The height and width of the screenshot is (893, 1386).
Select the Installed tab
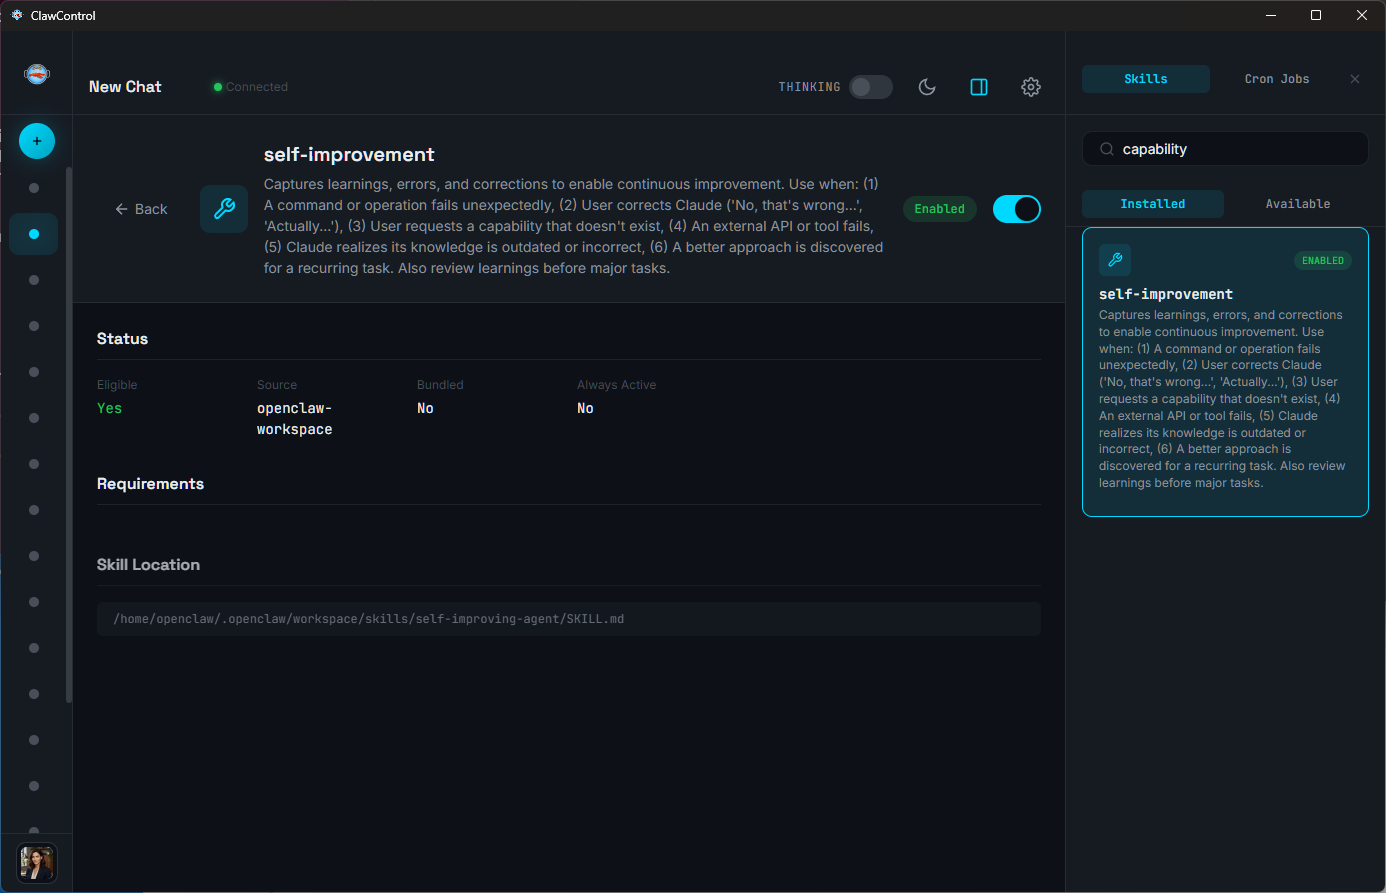click(x=1152, y=203)
